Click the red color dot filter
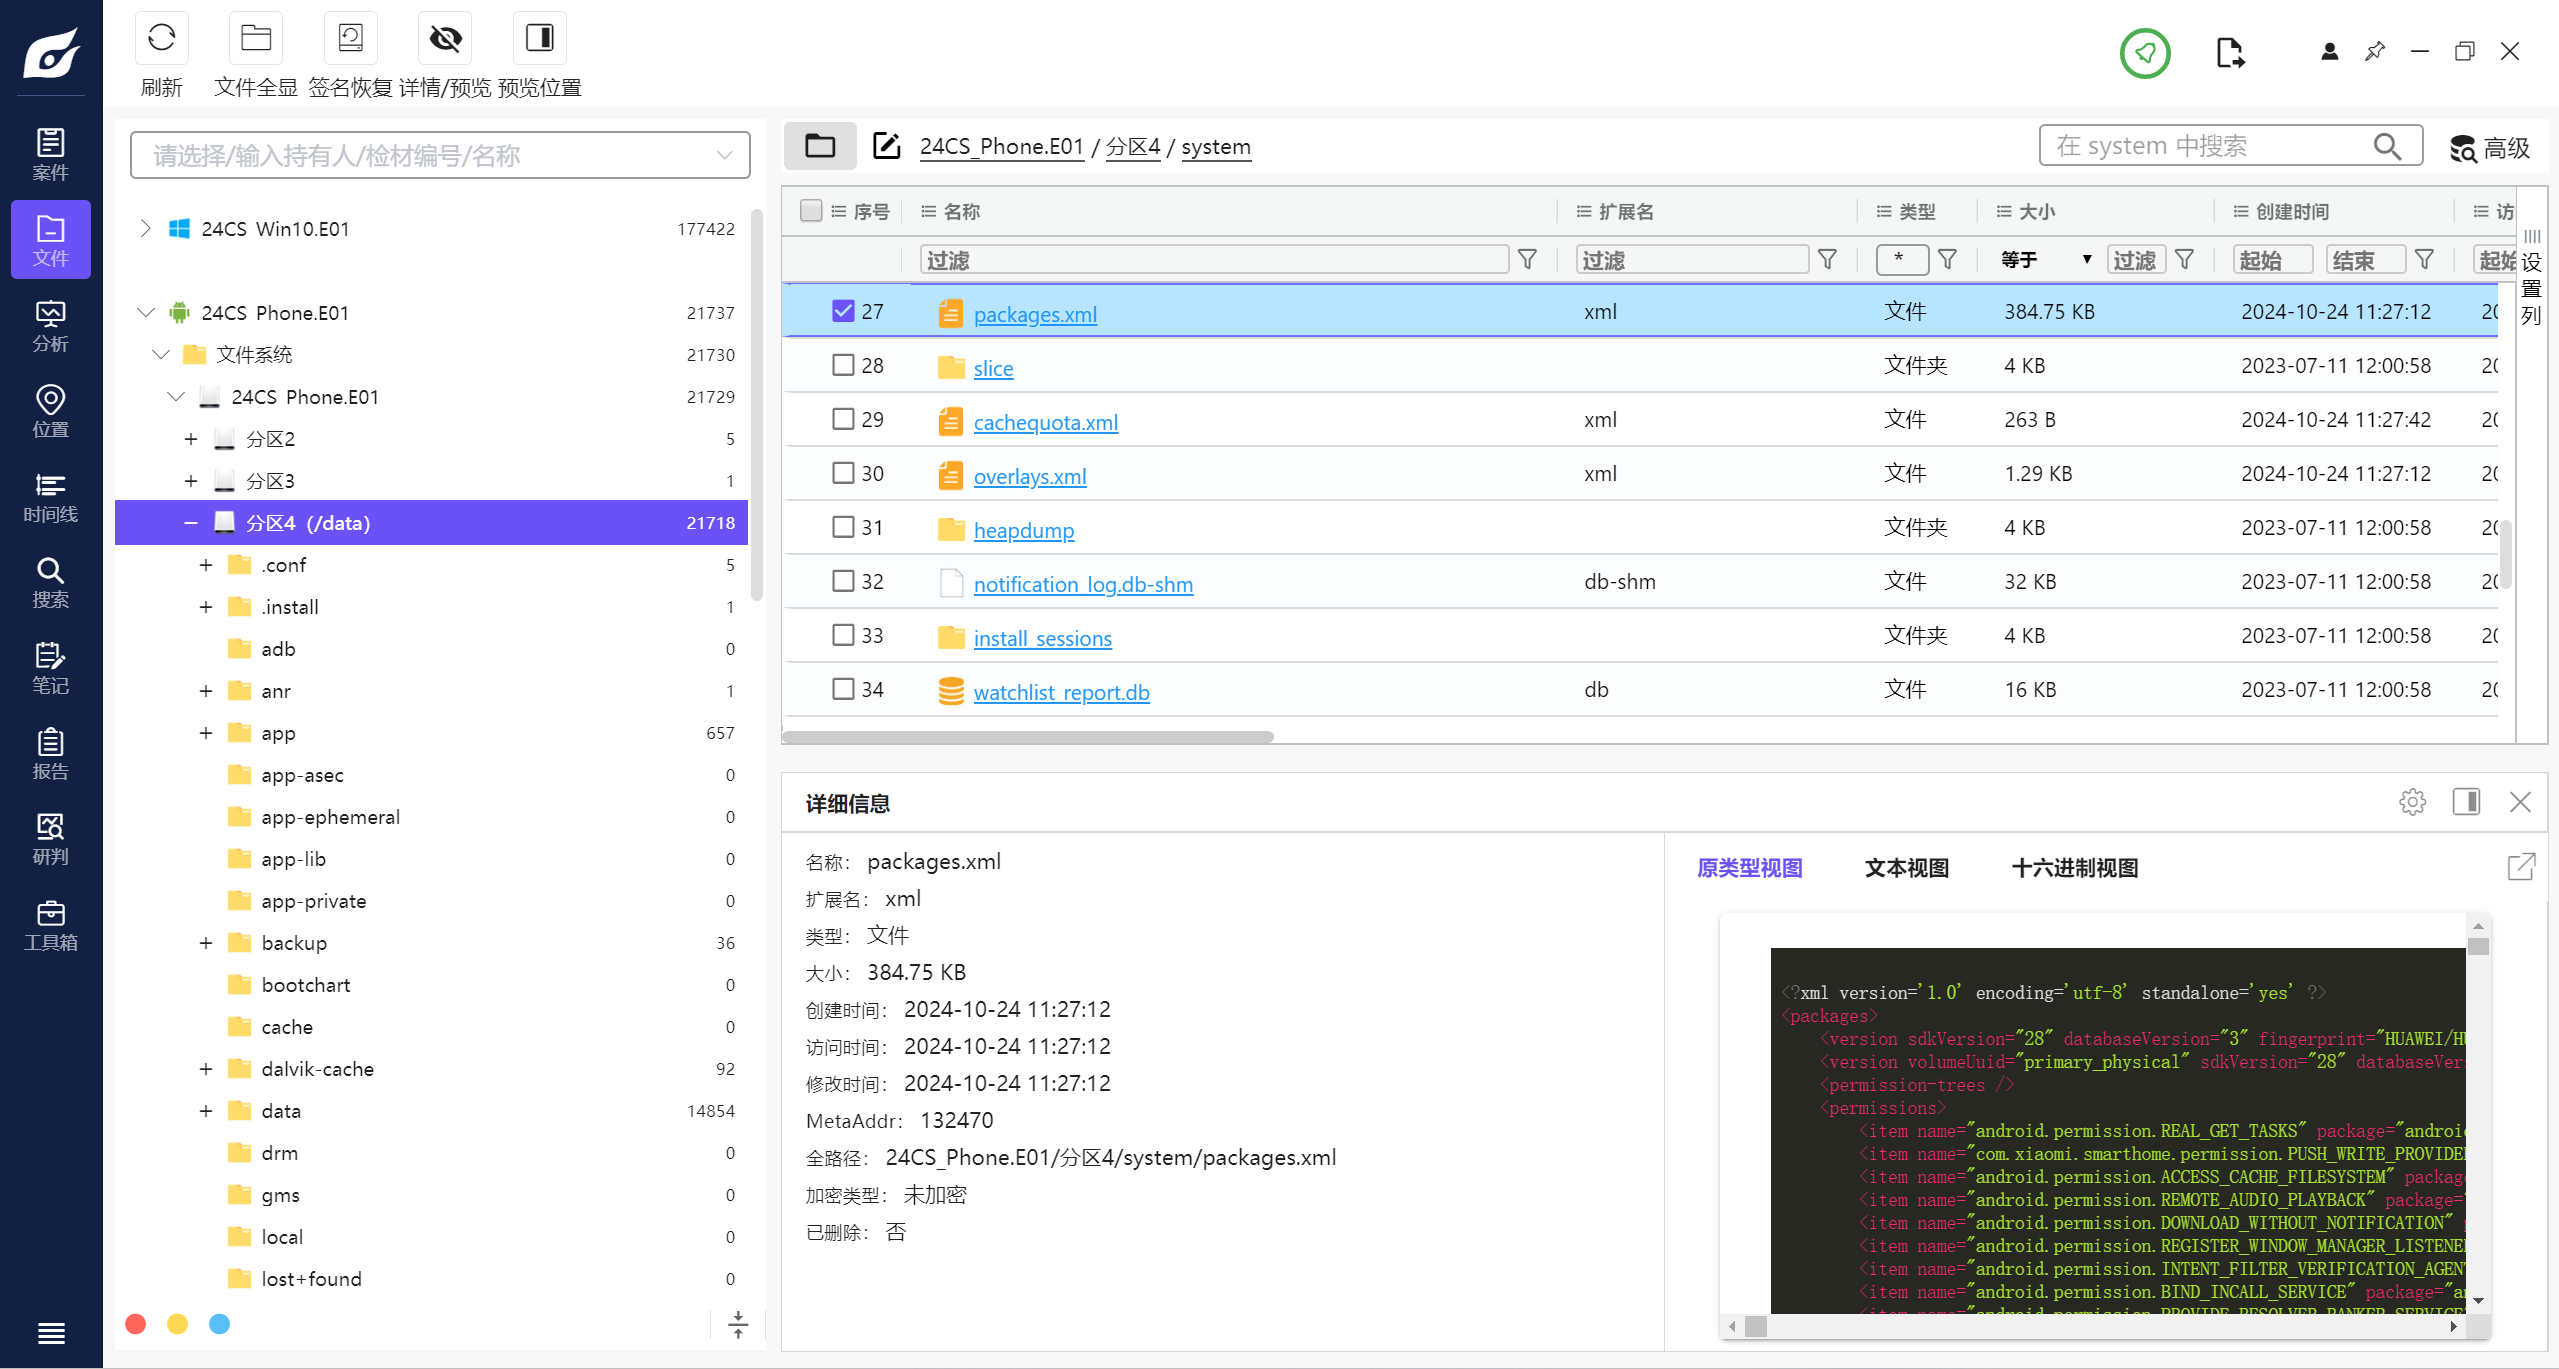The image size is (2559, 1369). point(136,1324)
